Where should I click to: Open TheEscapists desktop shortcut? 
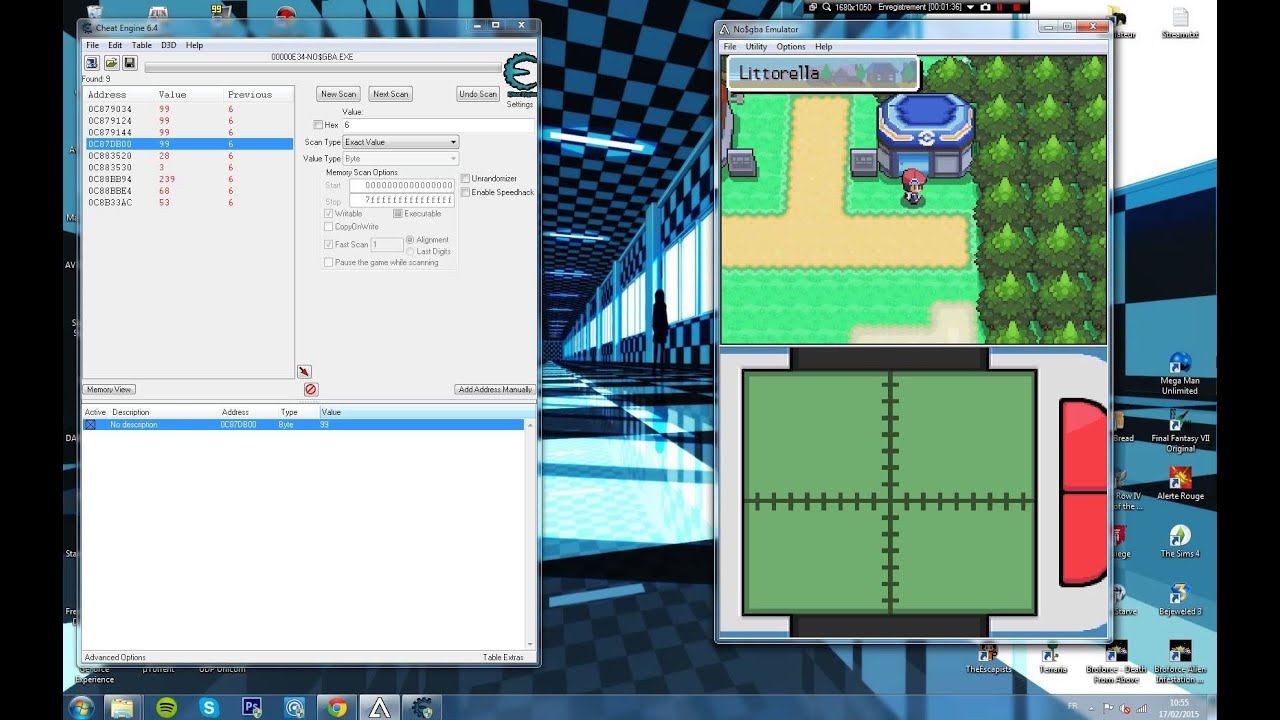988,658
